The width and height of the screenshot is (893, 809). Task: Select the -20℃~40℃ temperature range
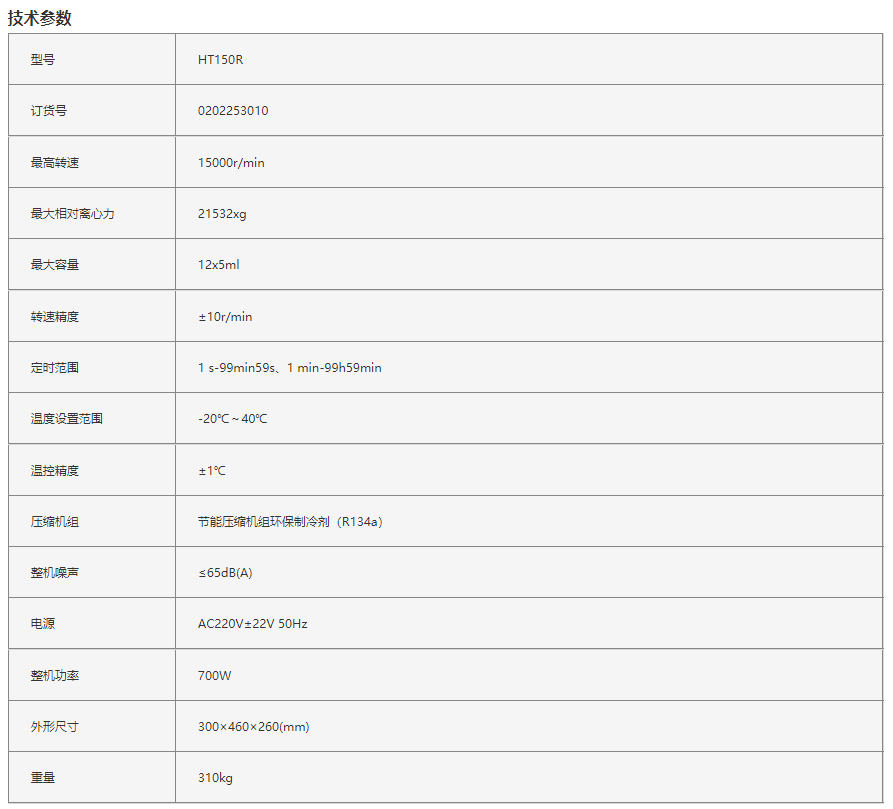(232, 419)
